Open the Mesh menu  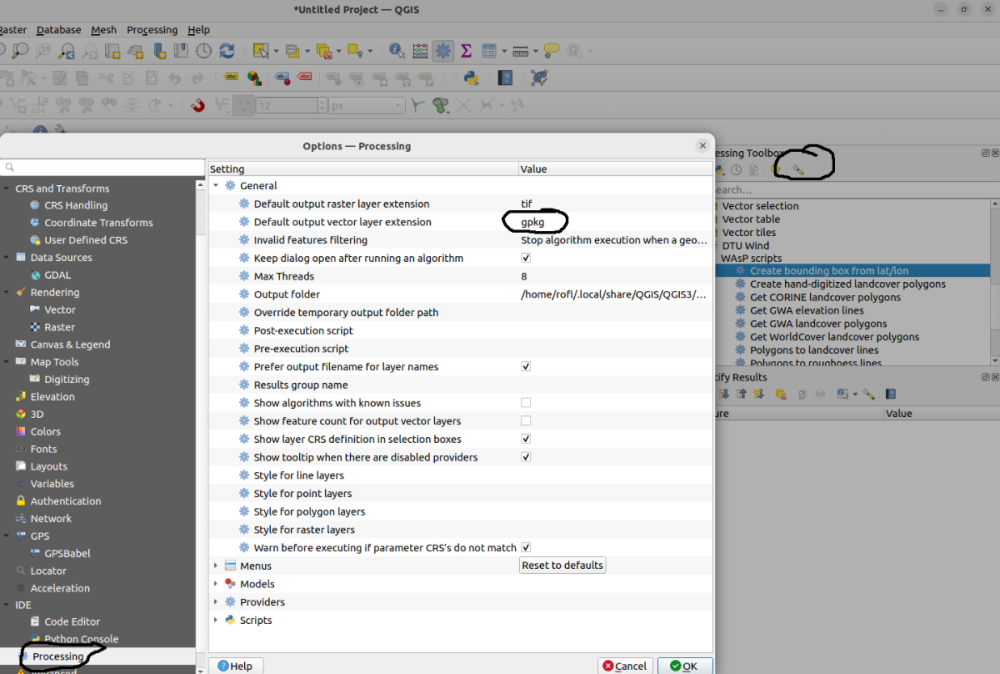[103, 30]
